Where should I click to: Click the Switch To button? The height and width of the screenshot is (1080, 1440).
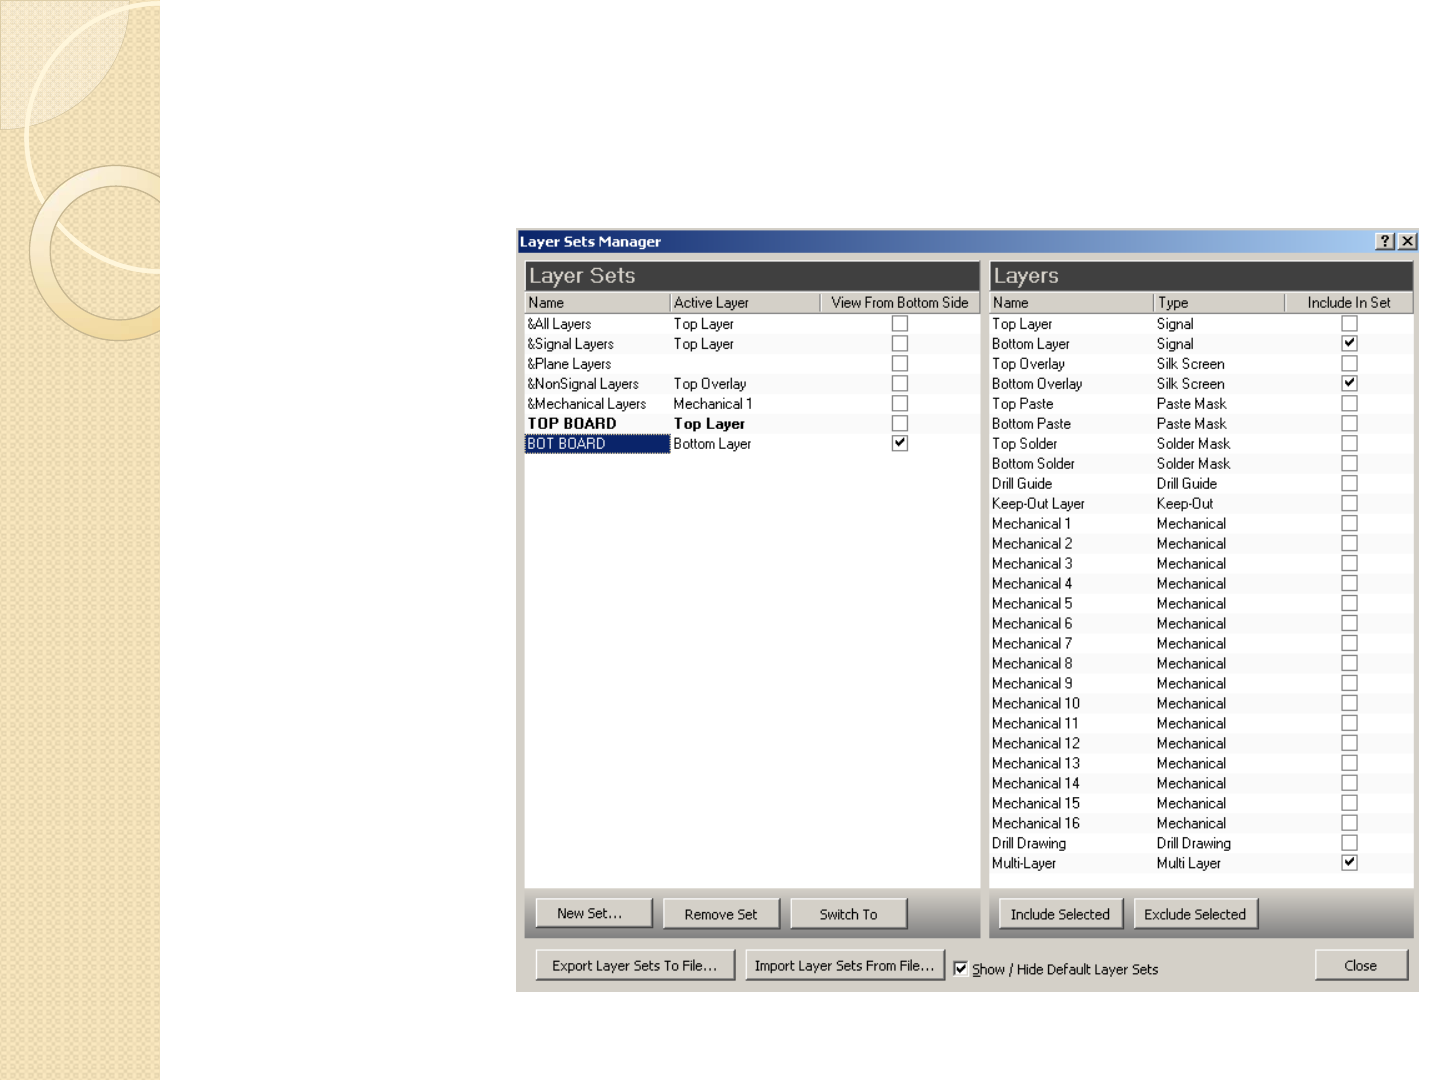(848, 913)
